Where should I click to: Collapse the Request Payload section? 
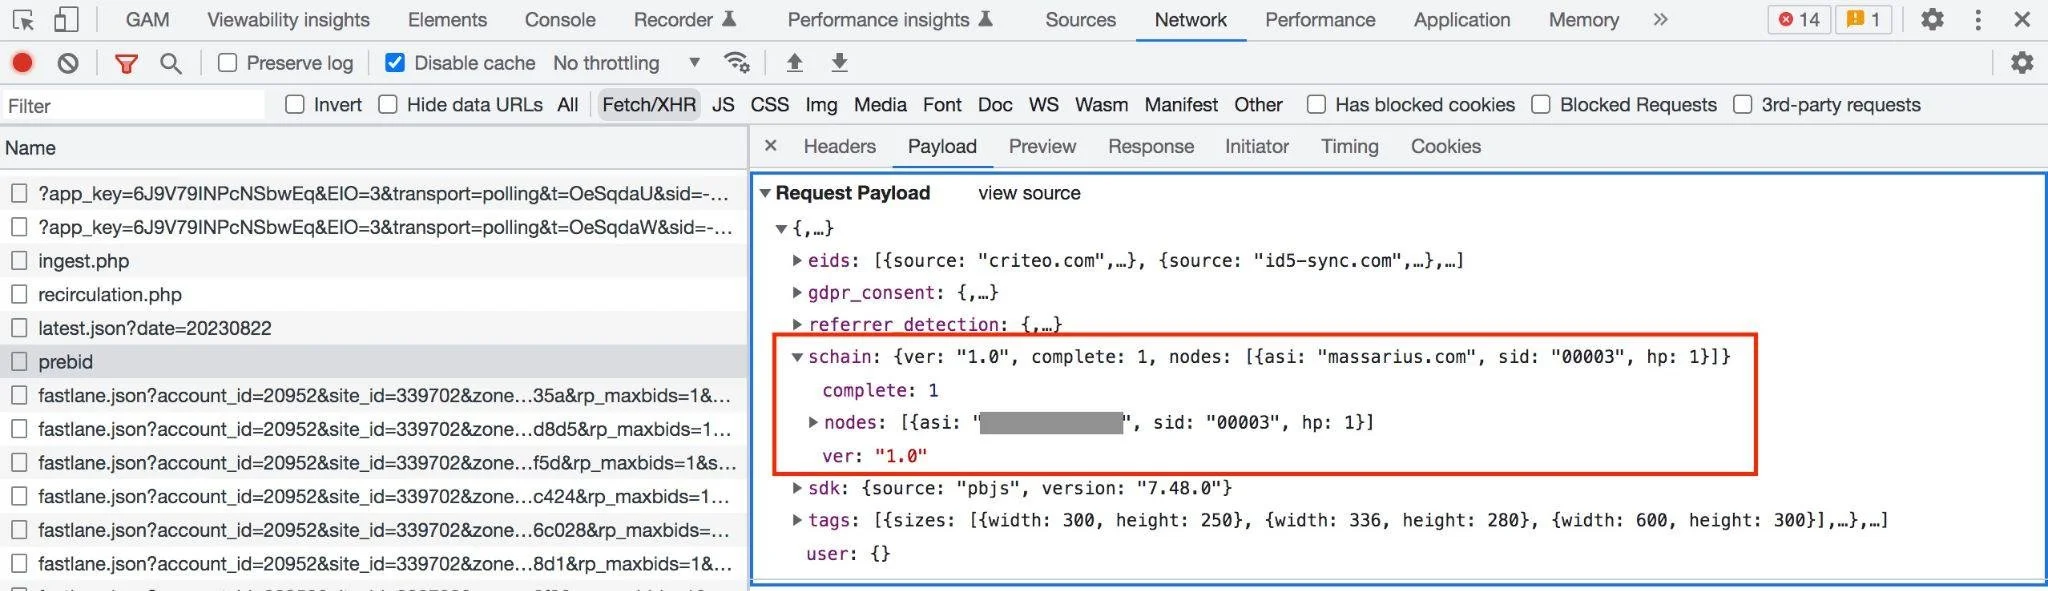[765, 193]
